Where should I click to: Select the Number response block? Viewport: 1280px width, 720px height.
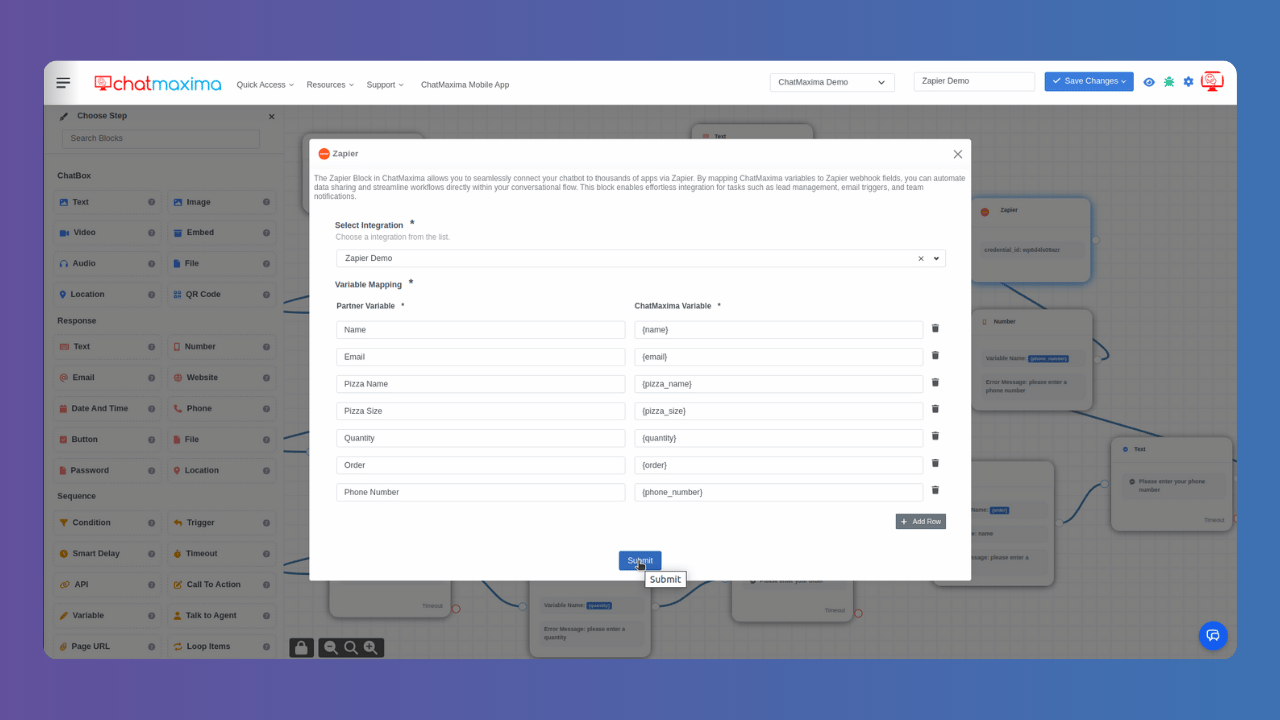pos(221,346)
